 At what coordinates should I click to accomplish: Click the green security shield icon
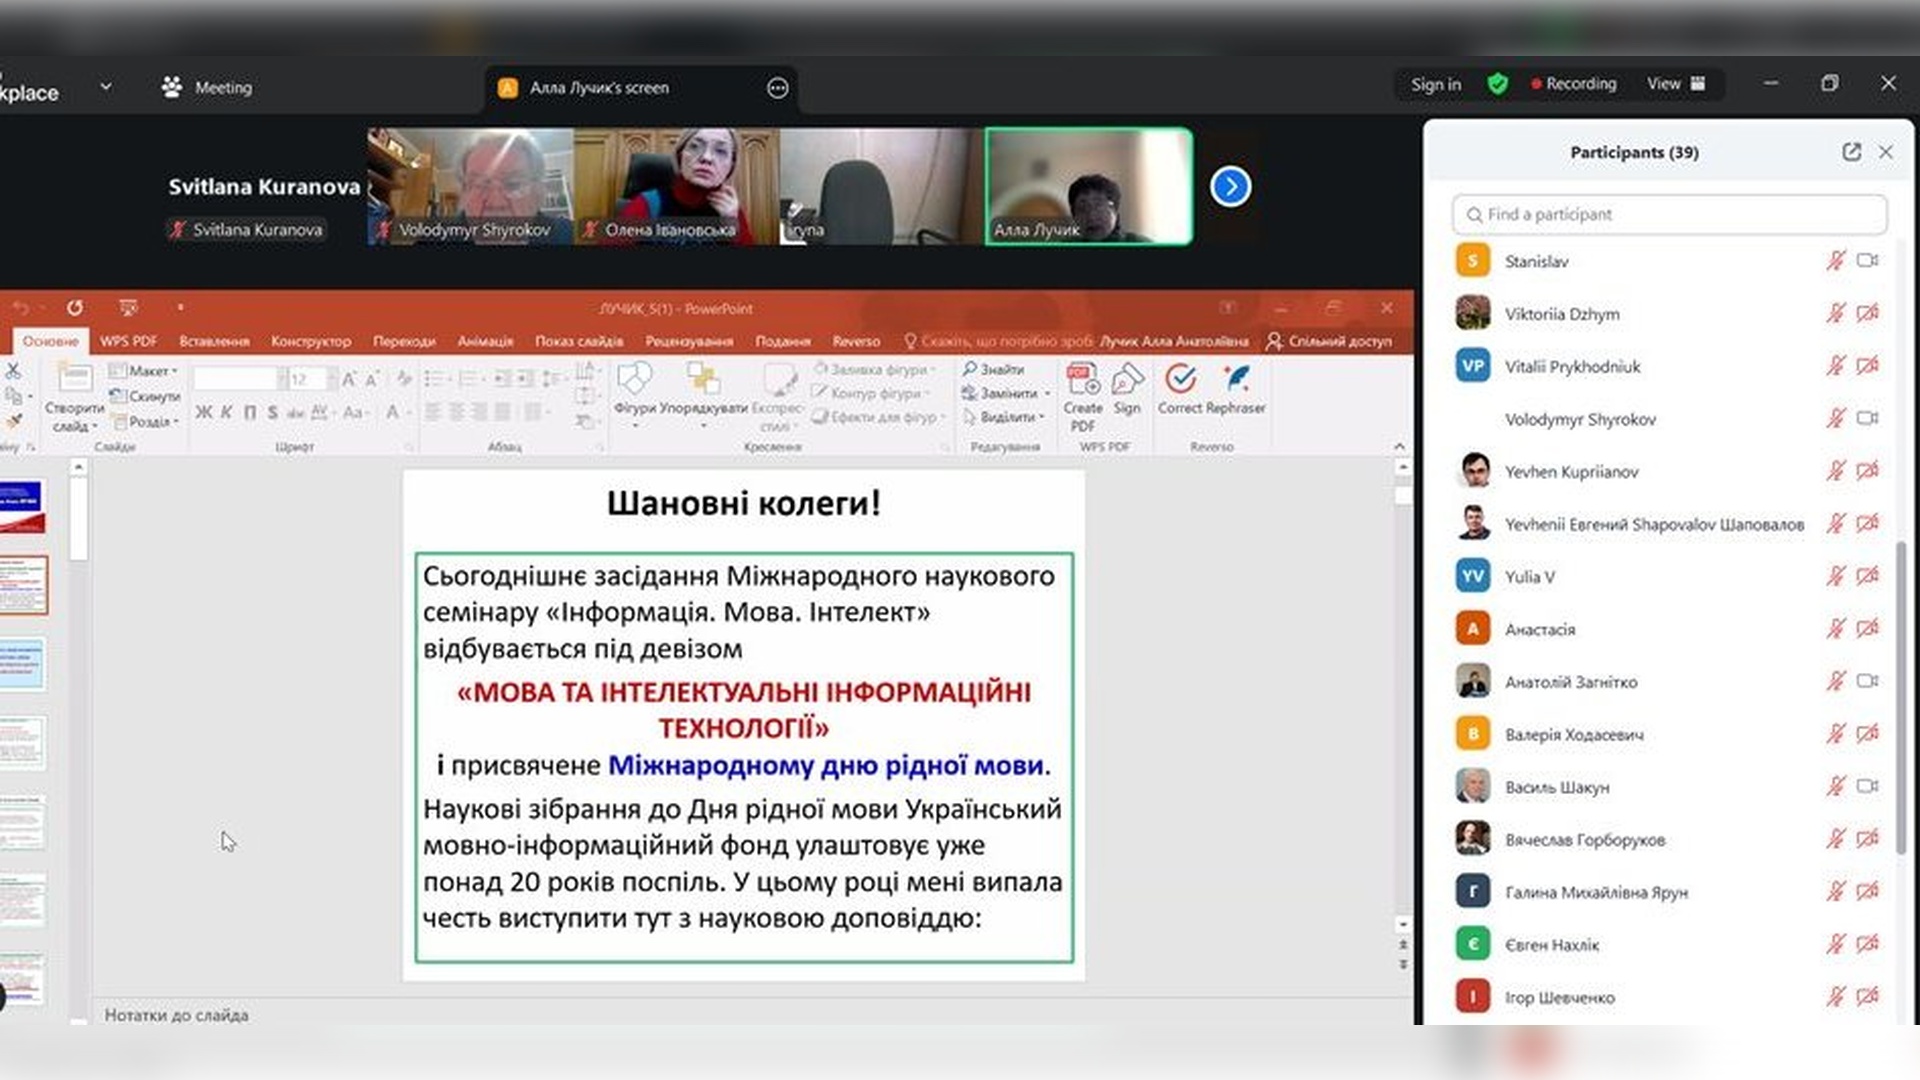coord(1497,84)
